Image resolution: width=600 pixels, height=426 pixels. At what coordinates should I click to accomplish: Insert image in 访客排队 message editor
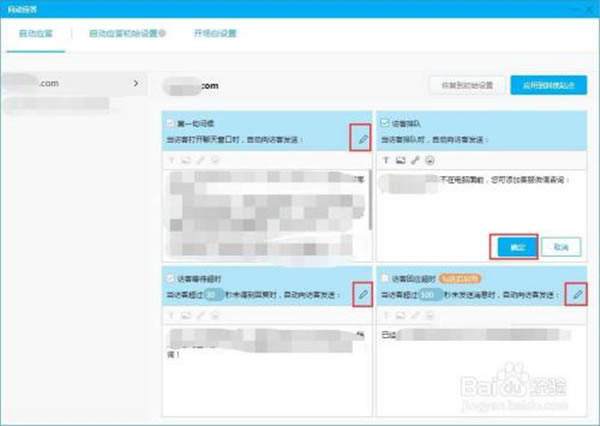point(401,160)
